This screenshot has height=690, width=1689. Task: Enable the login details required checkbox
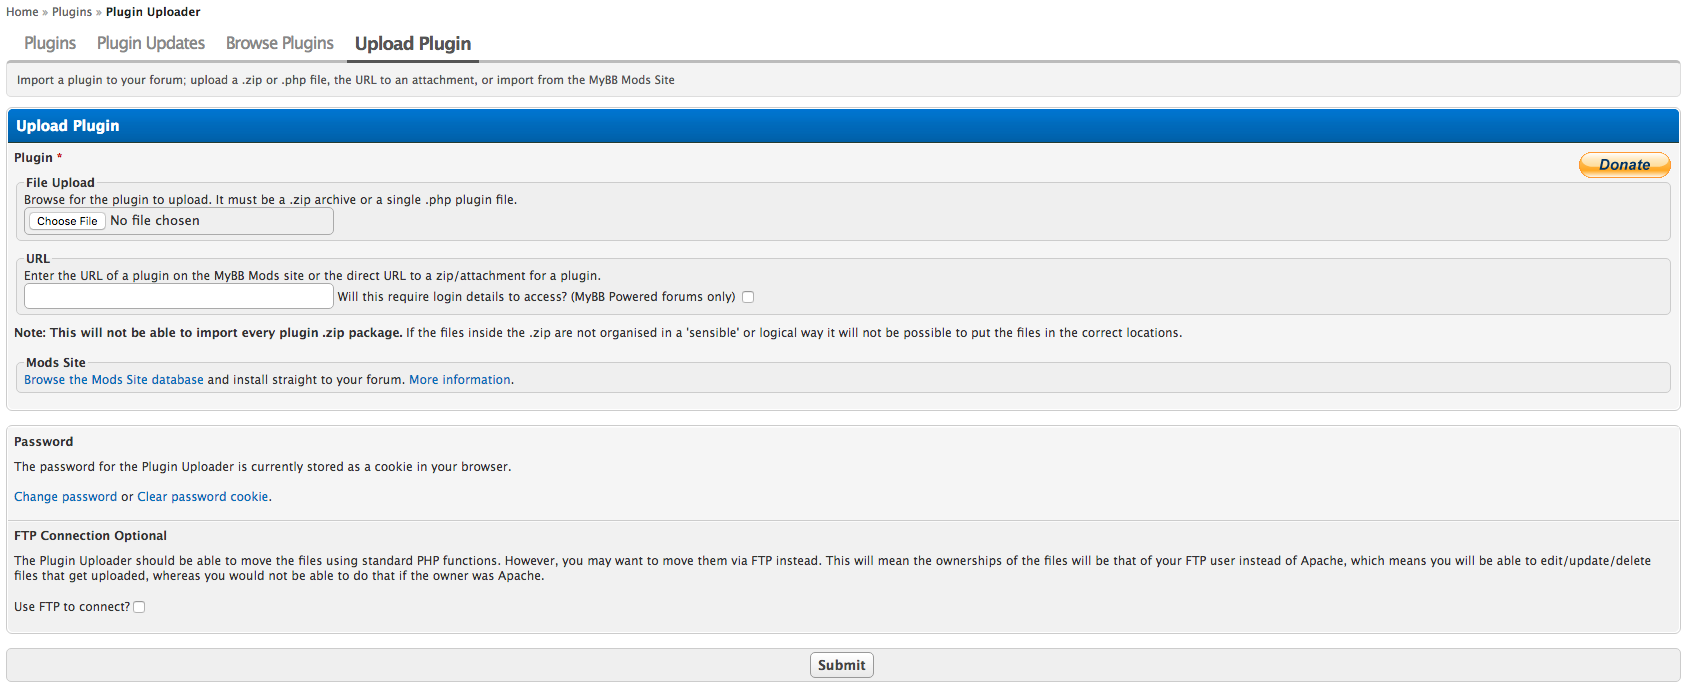coord(748,297)
